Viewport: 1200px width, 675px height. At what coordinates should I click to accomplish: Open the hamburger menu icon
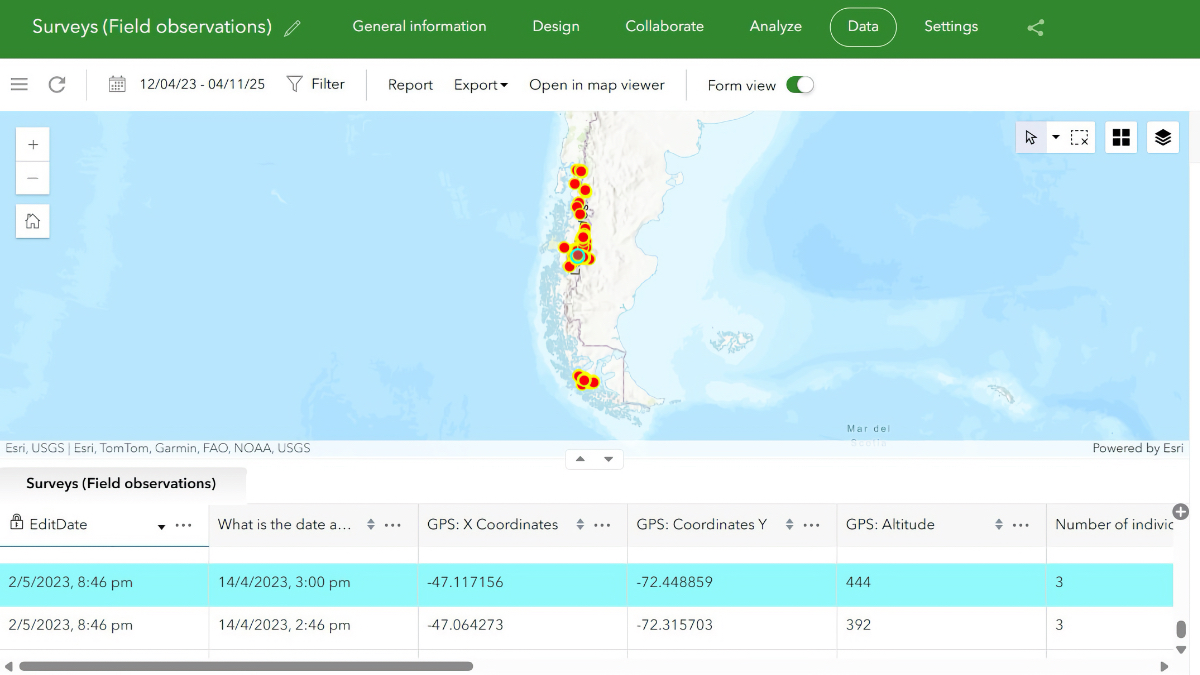pyautogui.click(x=19, y=85)
